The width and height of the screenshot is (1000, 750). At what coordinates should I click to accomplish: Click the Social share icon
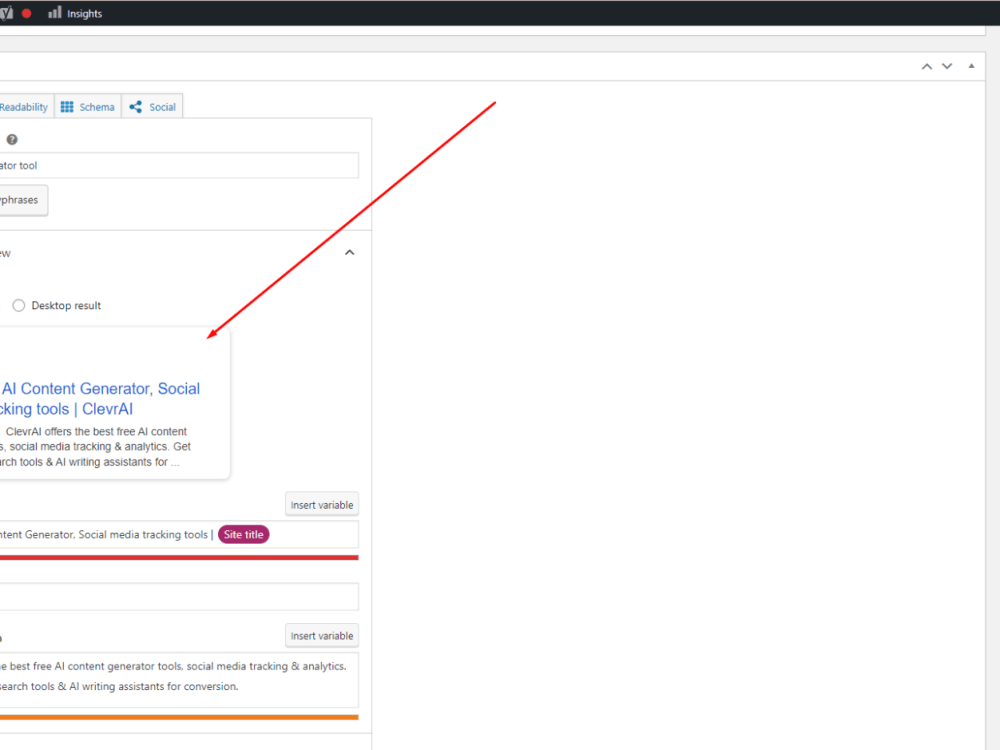pyautogui.click(x=135, y=107)
